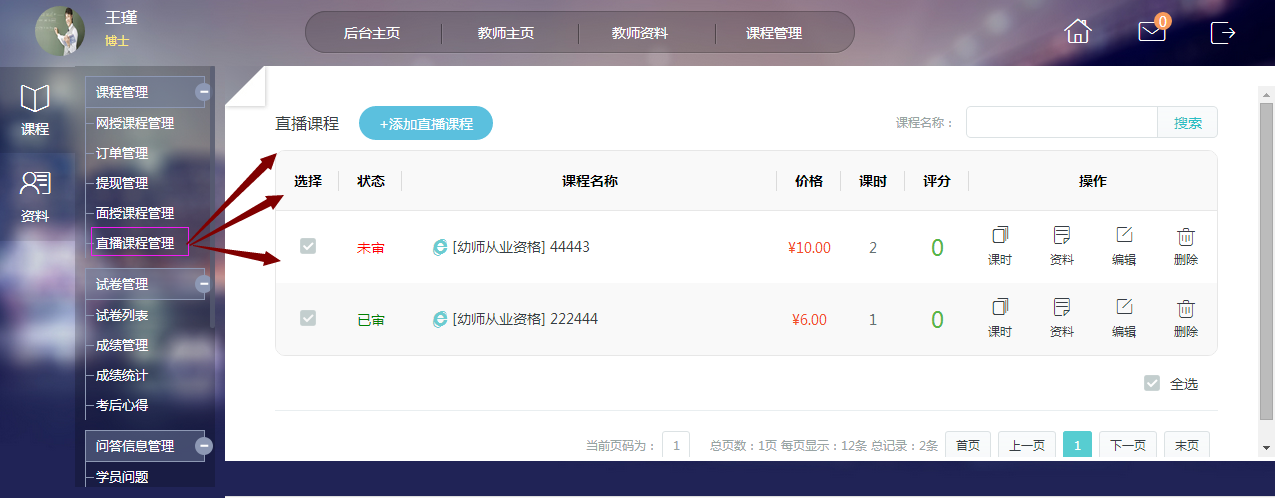
Task: Focus the 课程名称 search input field
Action: [1061, 123]
